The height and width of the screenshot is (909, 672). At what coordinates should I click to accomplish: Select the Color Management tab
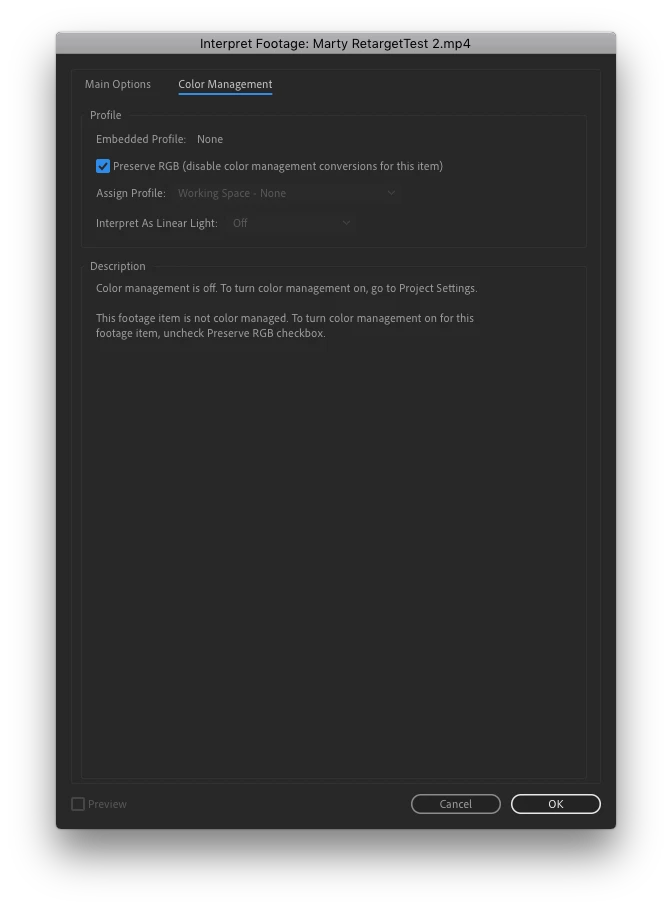(225, 84)
